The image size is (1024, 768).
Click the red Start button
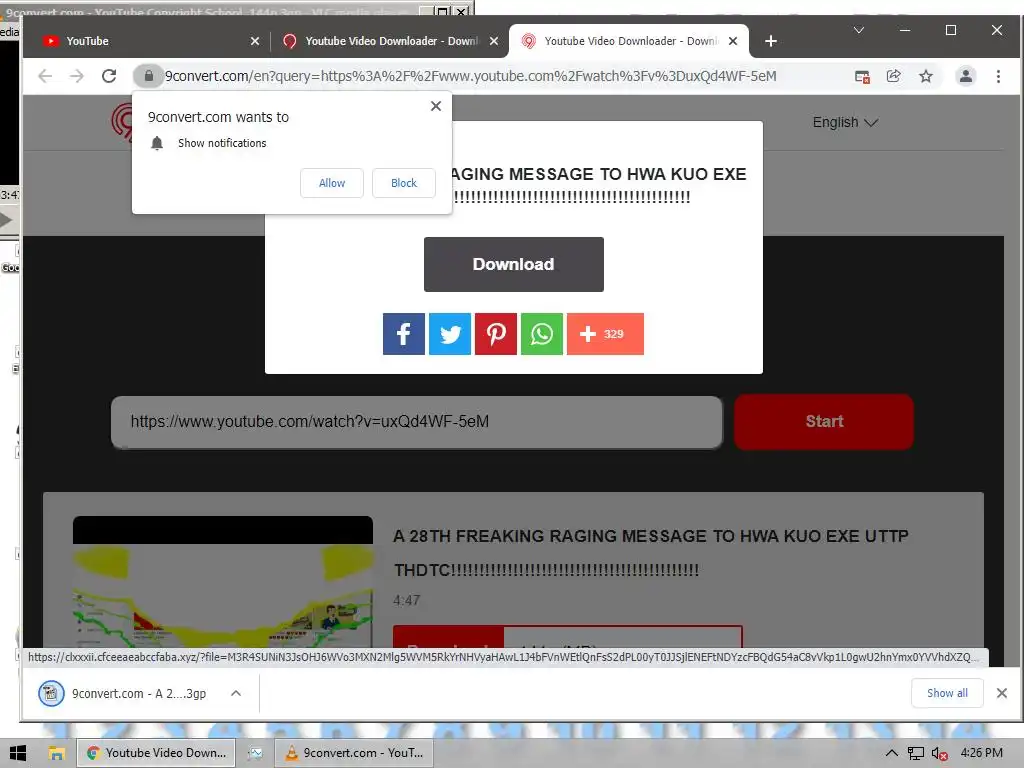coord(824,422)
